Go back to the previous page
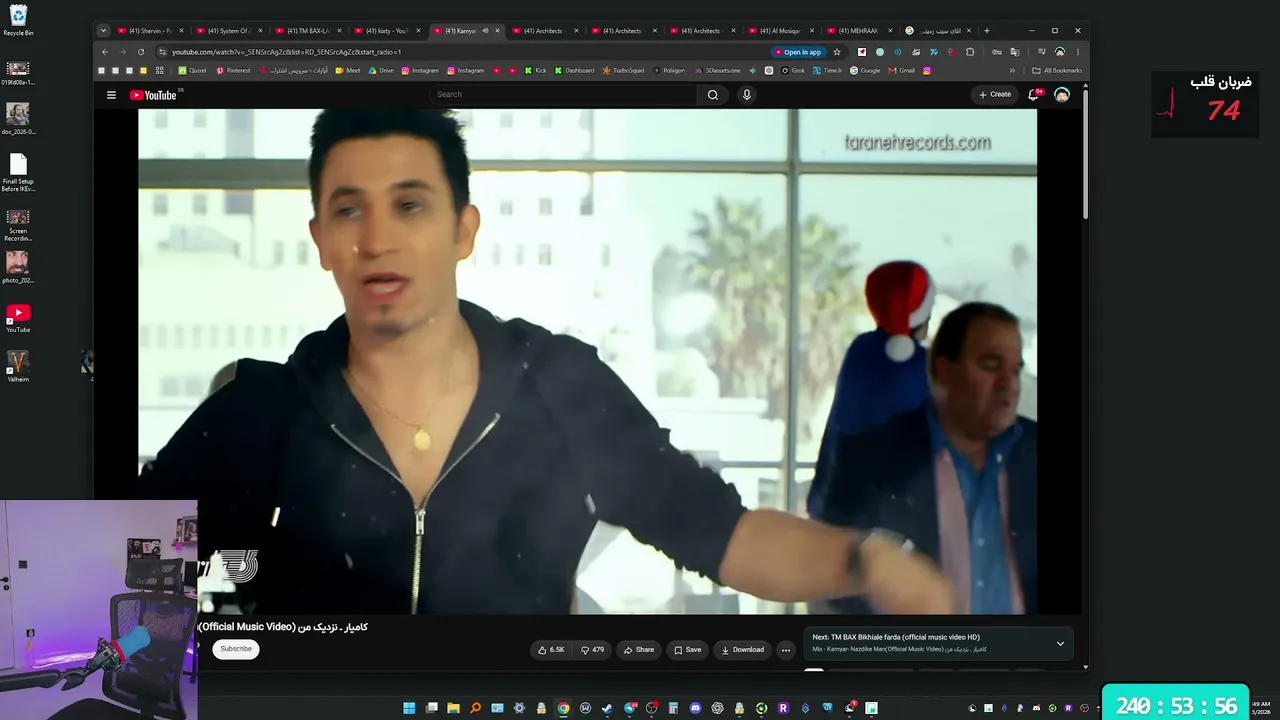1280x720 pixels. tap(105, 52)
